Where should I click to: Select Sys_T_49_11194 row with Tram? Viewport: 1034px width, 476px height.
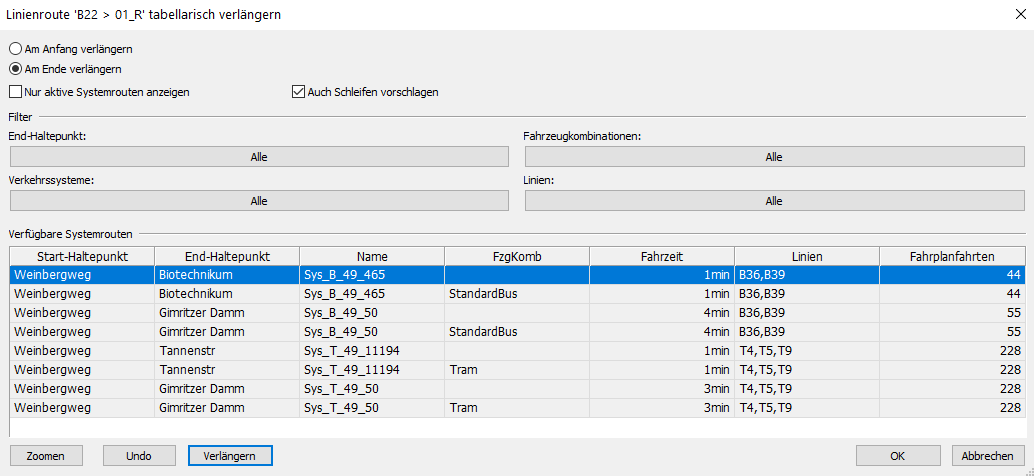pyautogui.click(x=372, y=369)
